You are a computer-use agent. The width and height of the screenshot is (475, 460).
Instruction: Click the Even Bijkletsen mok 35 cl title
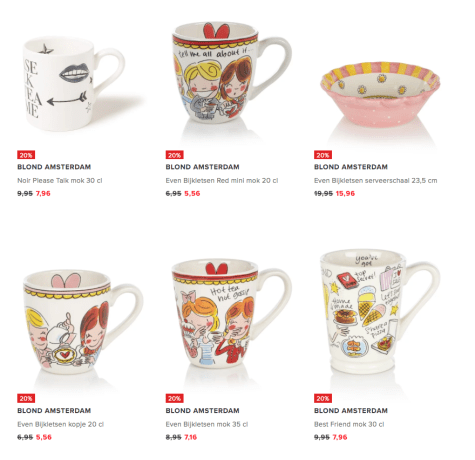coord(207,424)
